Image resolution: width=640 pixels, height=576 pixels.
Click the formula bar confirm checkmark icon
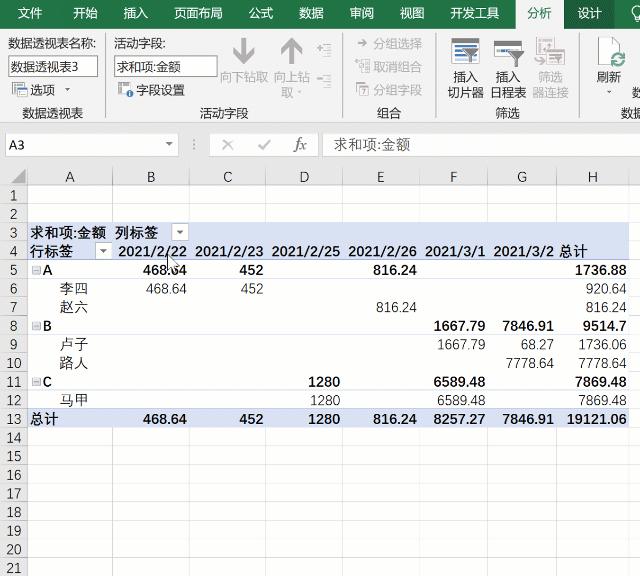264,145
